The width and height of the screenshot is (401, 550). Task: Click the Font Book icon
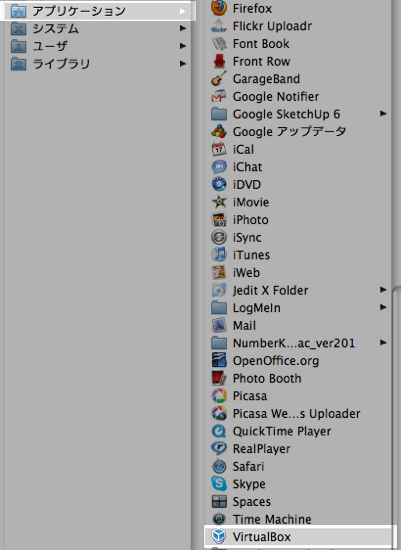[x=219, y=43]
